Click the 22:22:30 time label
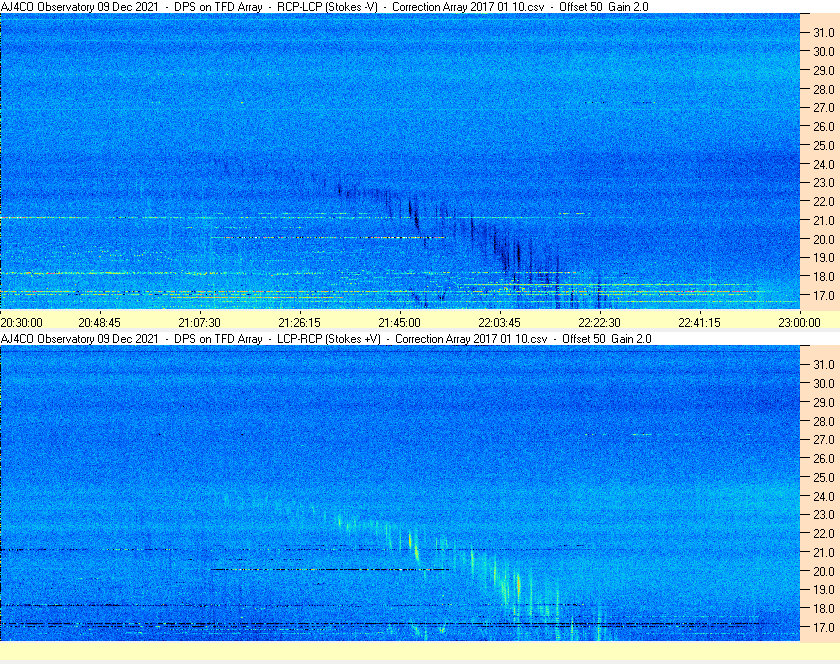Image resolution: width=840 pixels, height=664 pixels. click(599, 323)
